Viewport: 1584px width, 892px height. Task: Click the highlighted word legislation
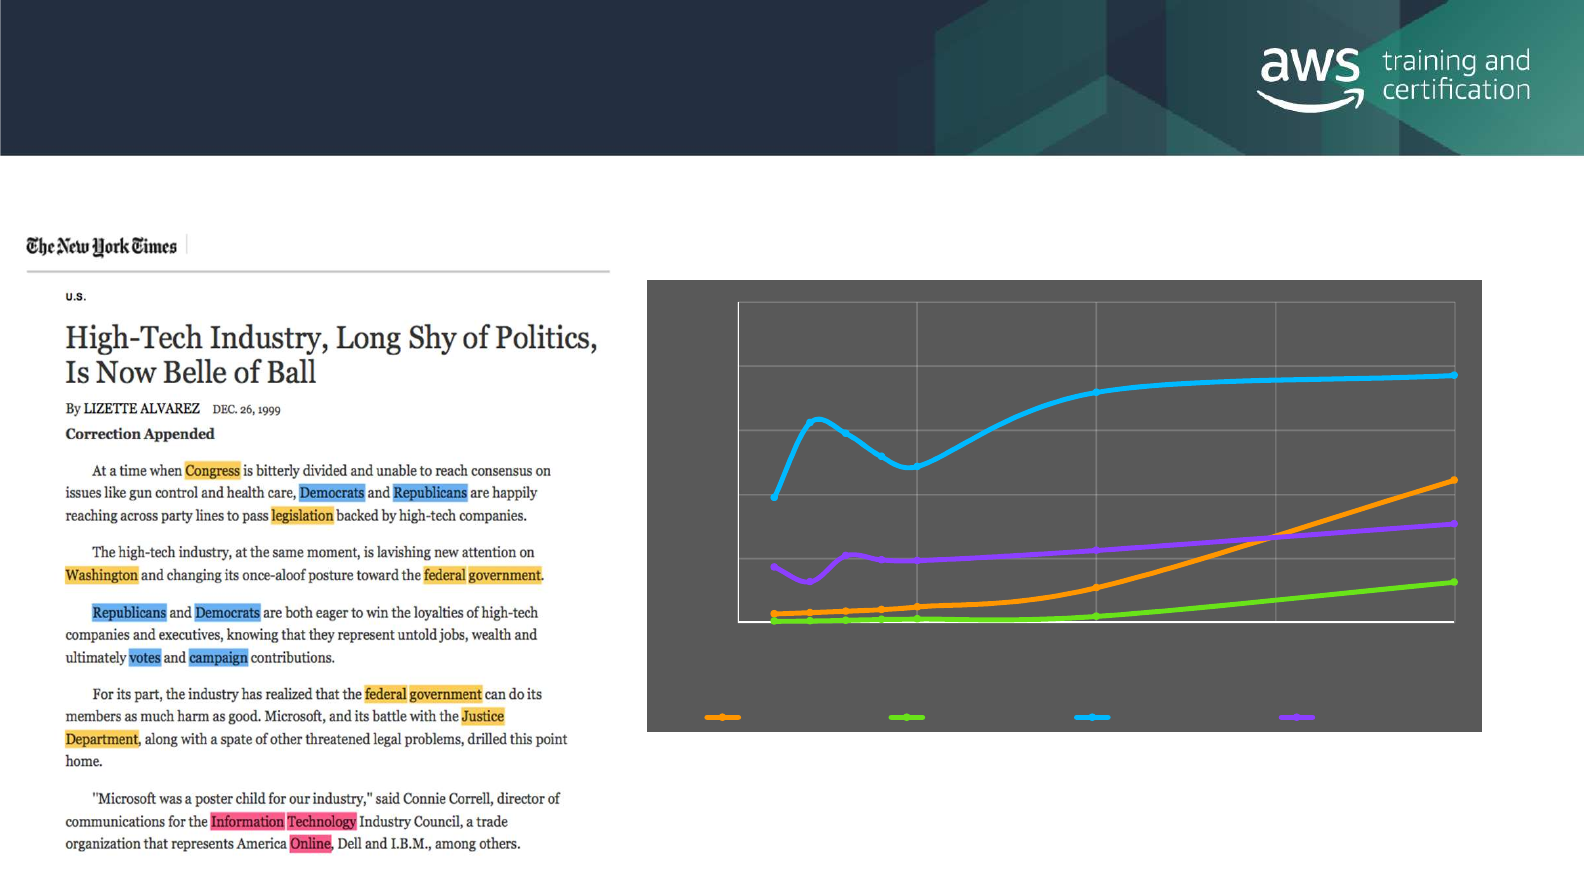point(302,516)
